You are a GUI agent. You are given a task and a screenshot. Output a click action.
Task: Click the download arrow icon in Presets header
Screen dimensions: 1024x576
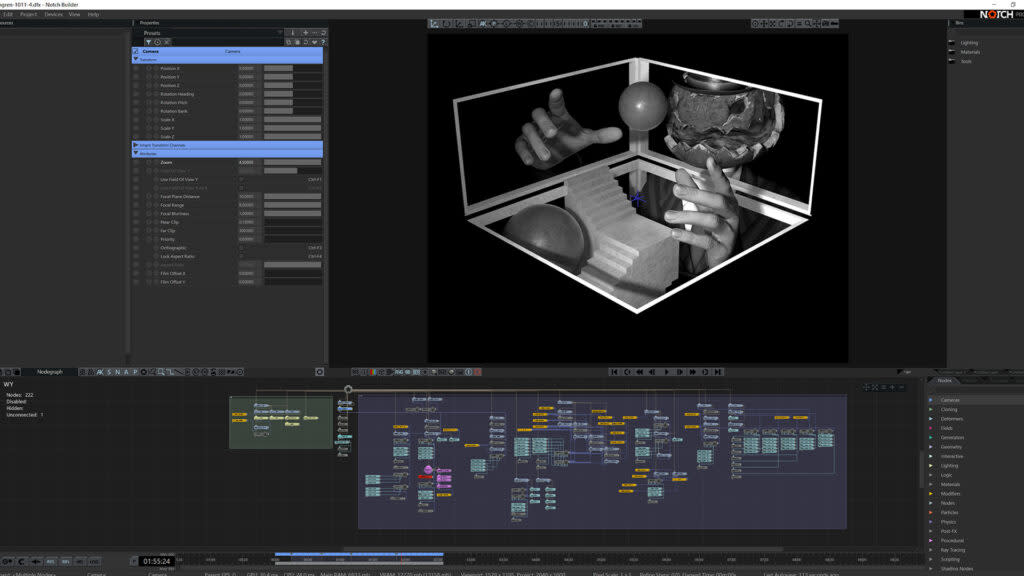tap(291, 33)
